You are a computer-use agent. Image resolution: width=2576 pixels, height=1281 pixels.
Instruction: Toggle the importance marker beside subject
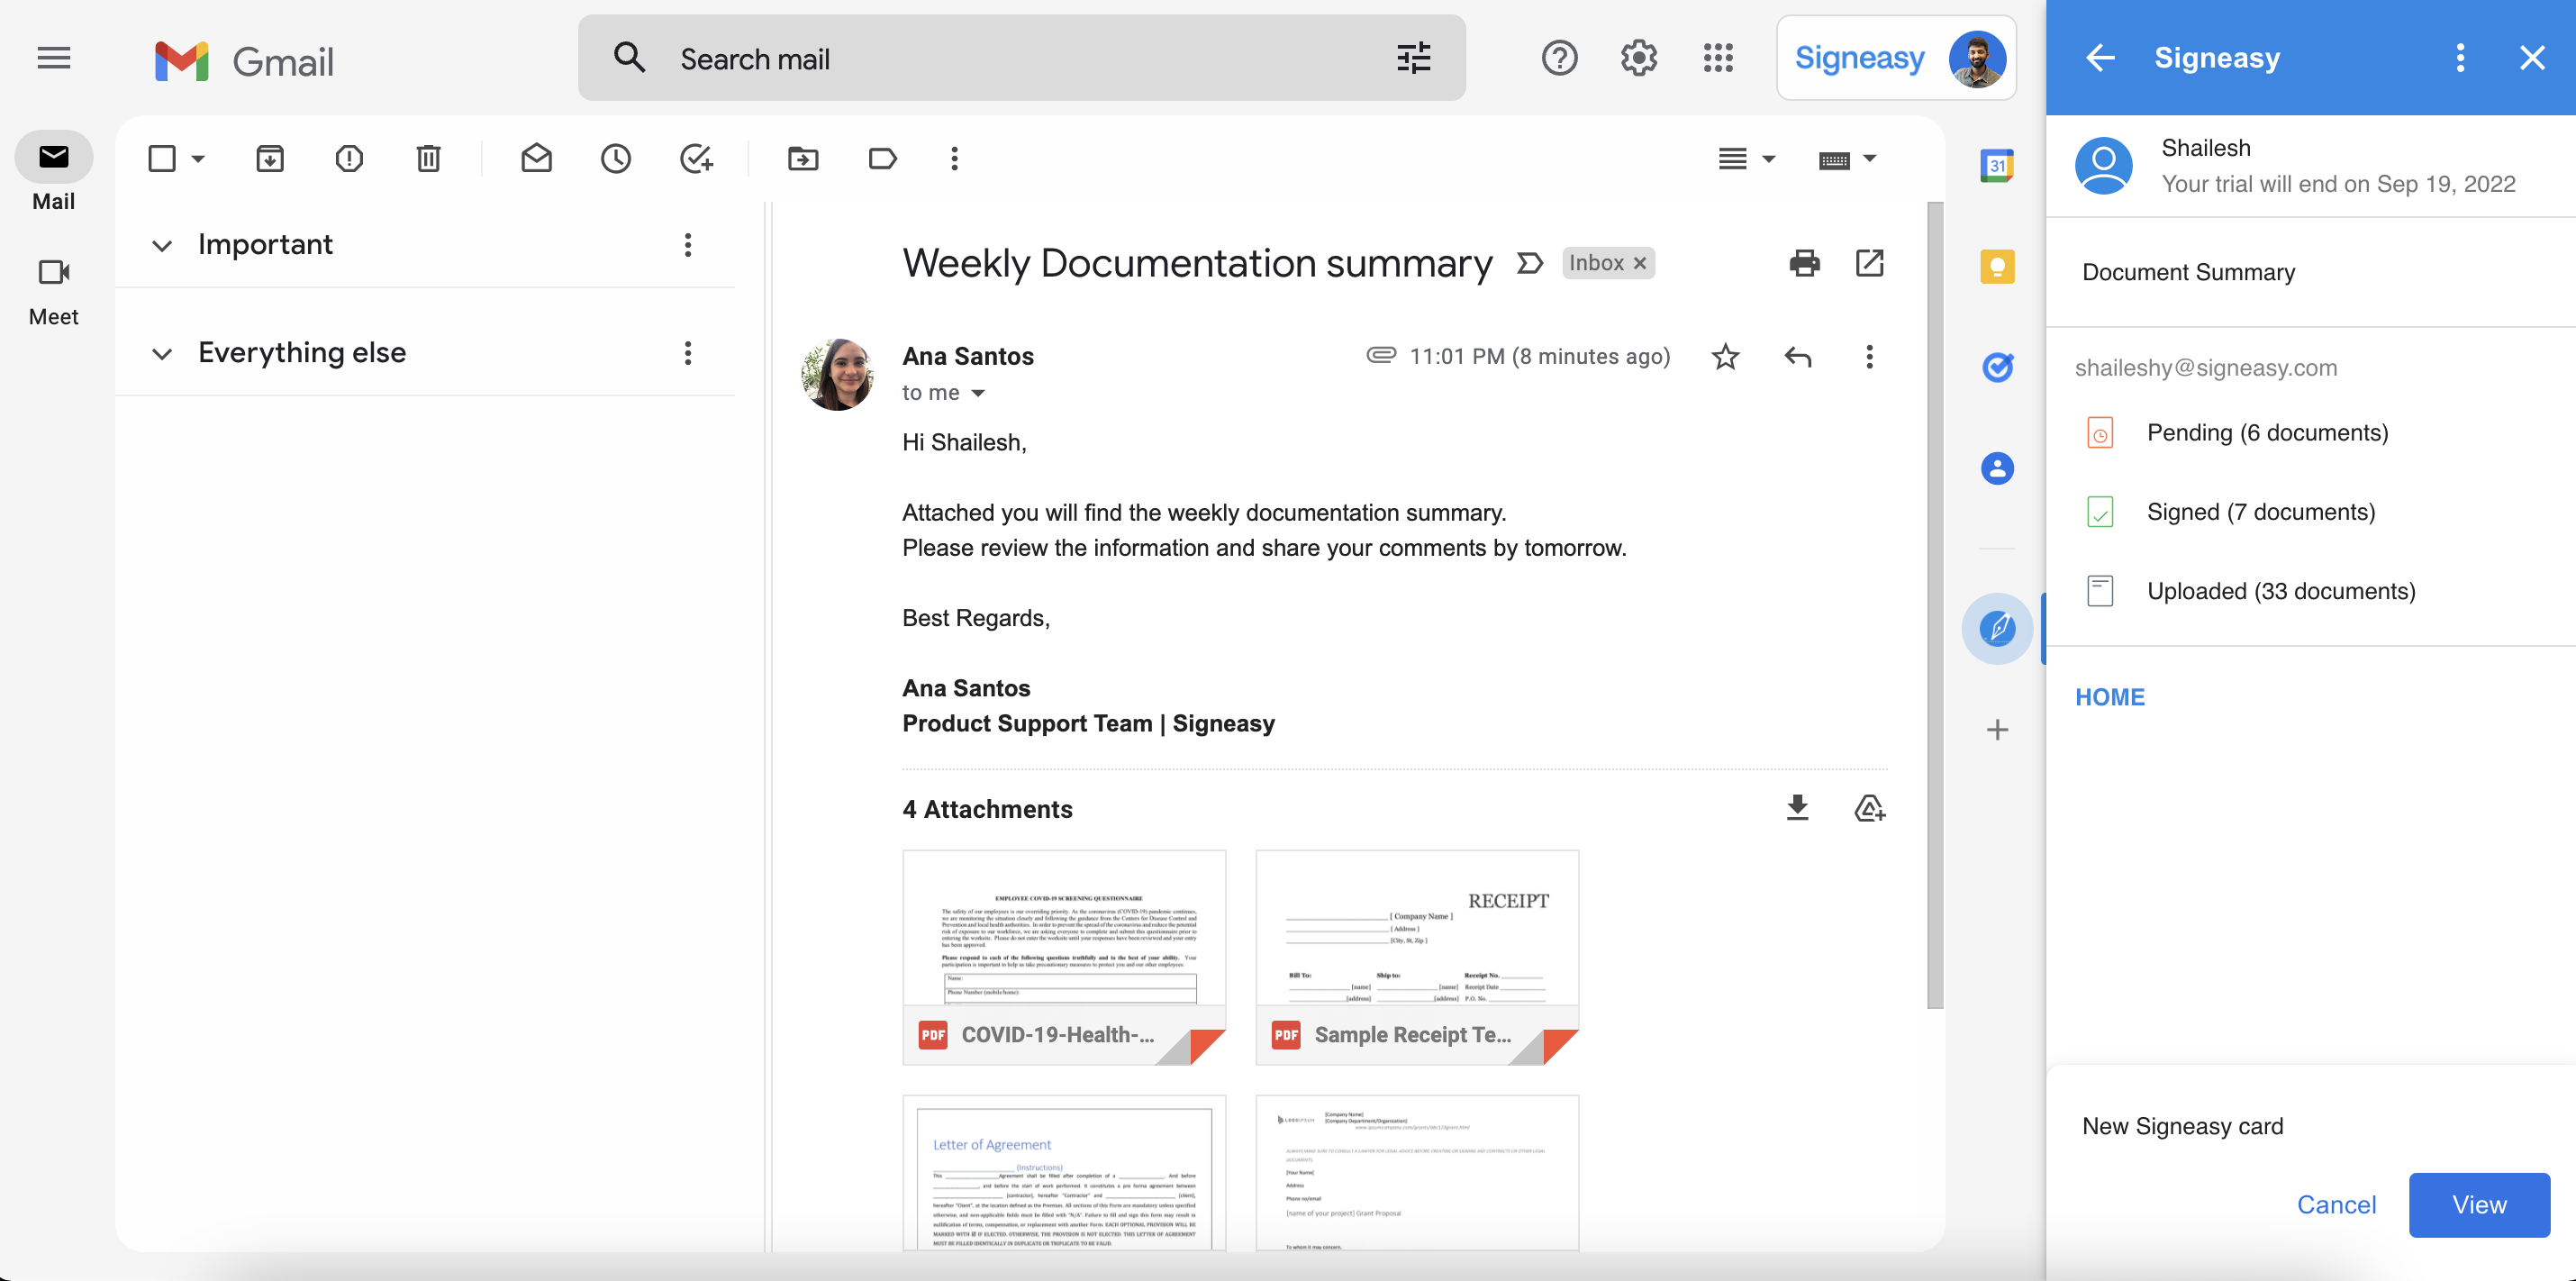click(1529, 263)
